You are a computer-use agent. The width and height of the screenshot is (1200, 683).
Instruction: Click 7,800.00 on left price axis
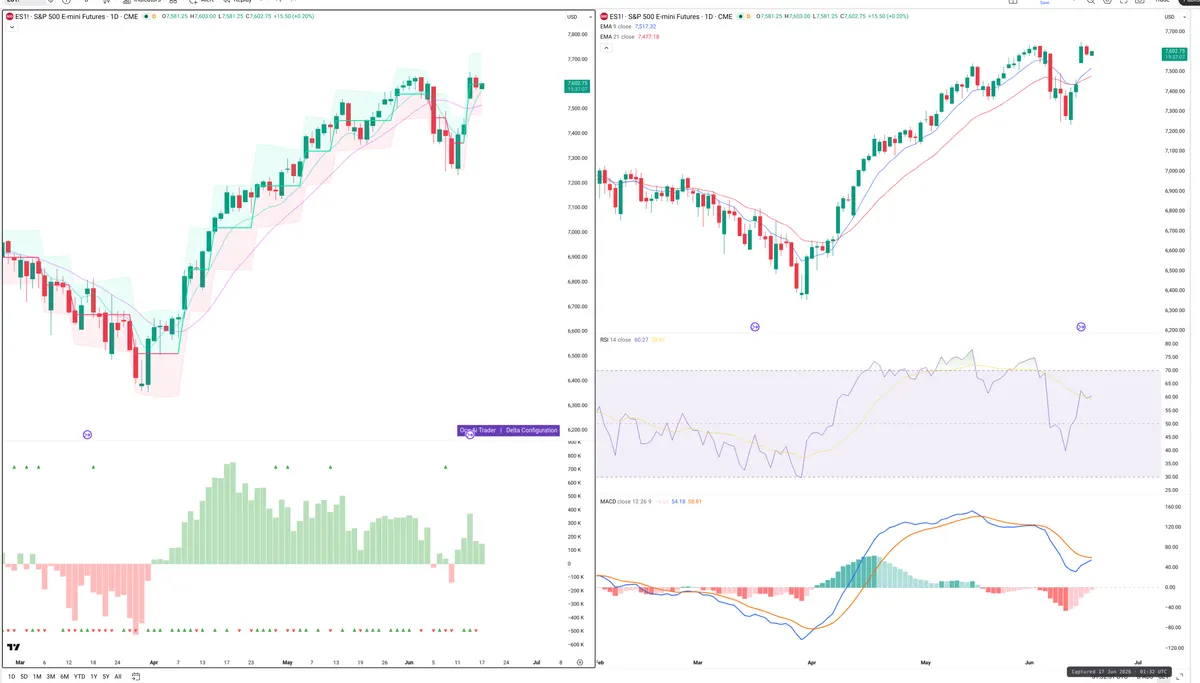point(576,34)
